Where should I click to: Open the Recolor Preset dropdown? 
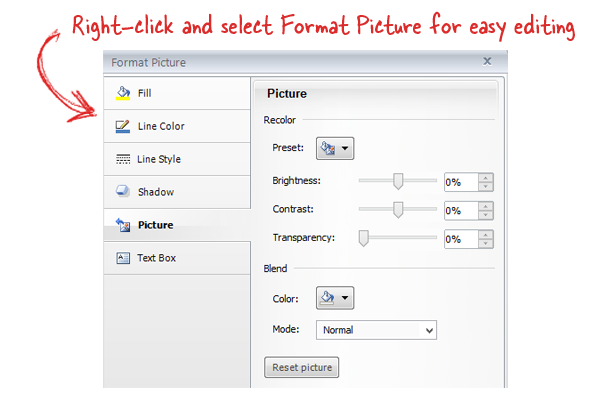point(335,148)
